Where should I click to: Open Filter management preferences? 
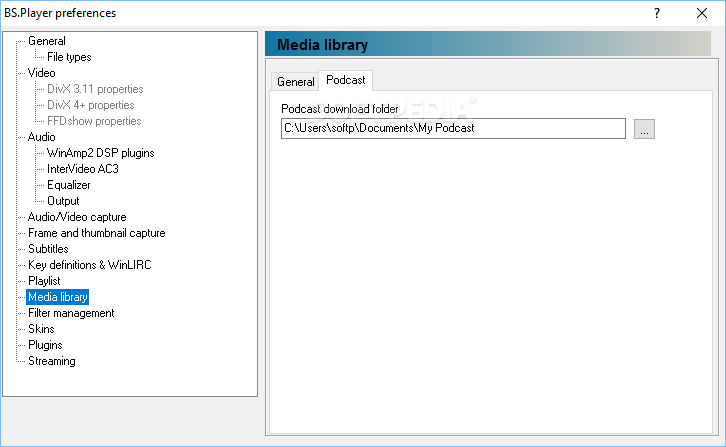point(71,313)
